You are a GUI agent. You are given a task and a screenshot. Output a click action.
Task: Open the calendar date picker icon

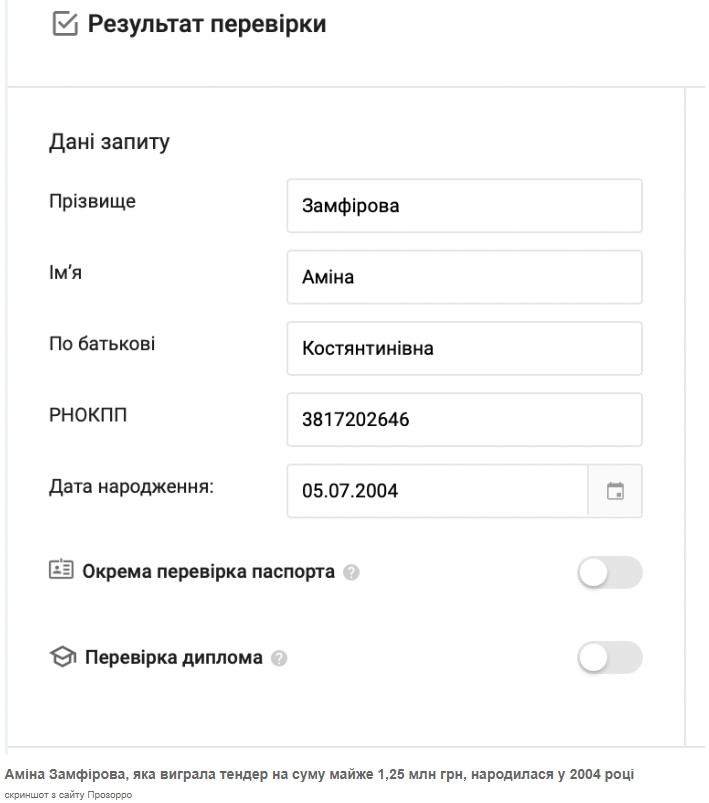[x=615, y=491]
